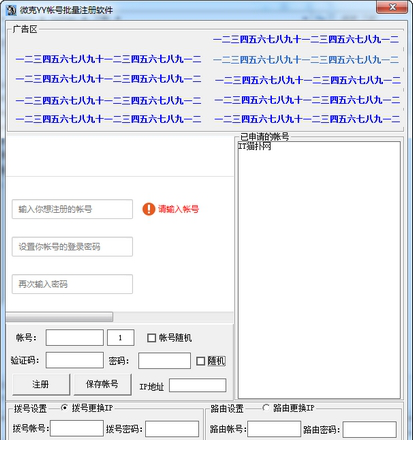Click the 保存帐号 button
The image size is (413, 457).
point(102,384)
